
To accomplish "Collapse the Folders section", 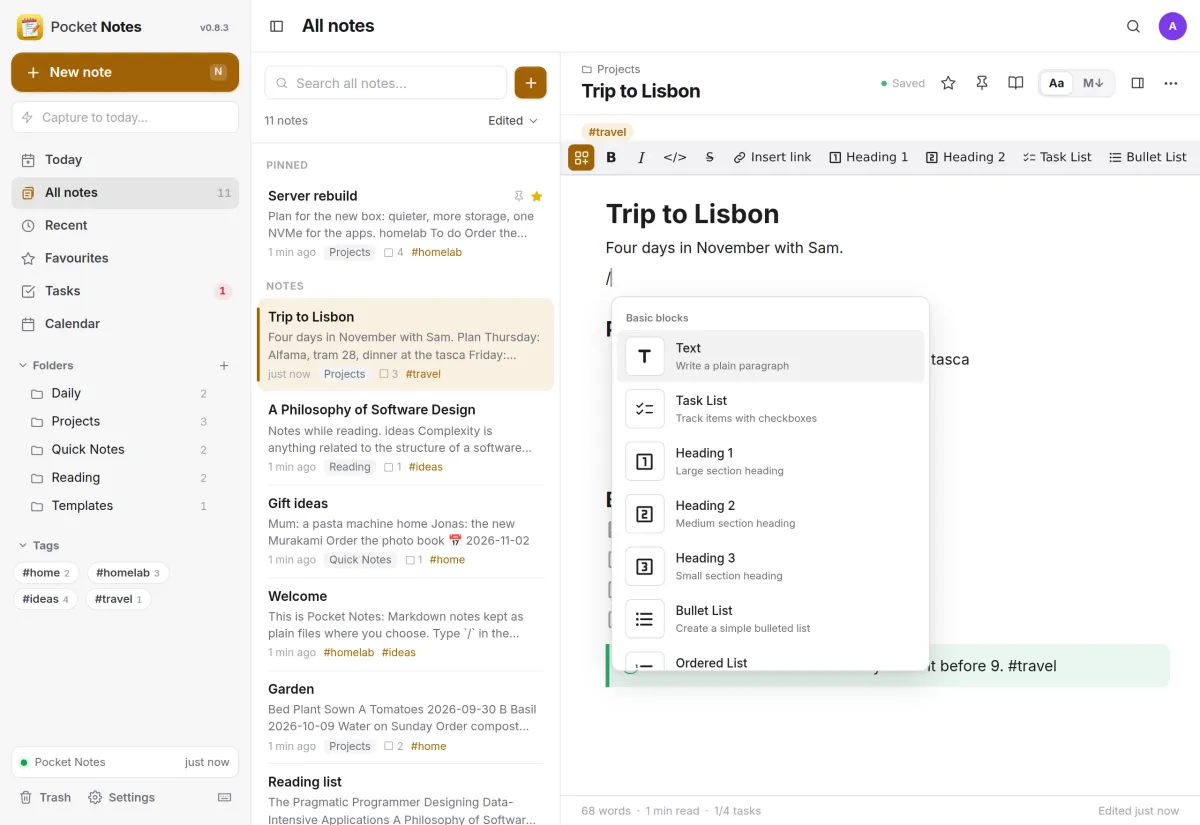I will click(x=47, y=365).
